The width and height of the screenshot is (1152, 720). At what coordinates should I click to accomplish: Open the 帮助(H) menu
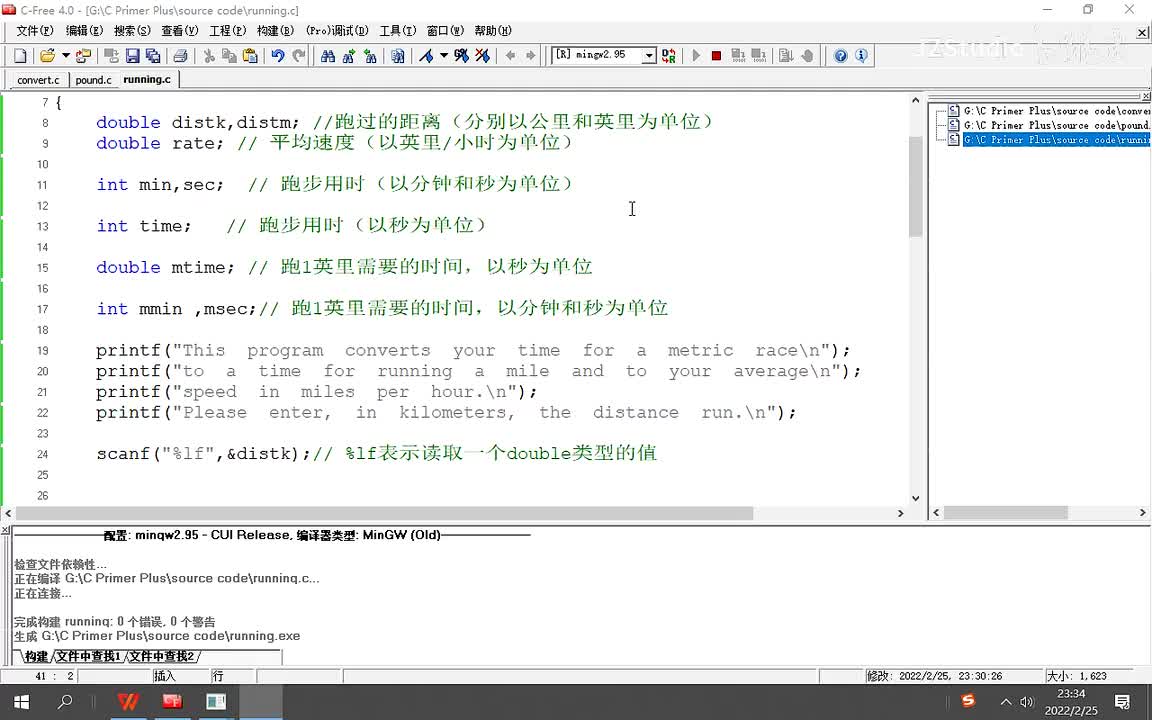(x=493, y=31)
